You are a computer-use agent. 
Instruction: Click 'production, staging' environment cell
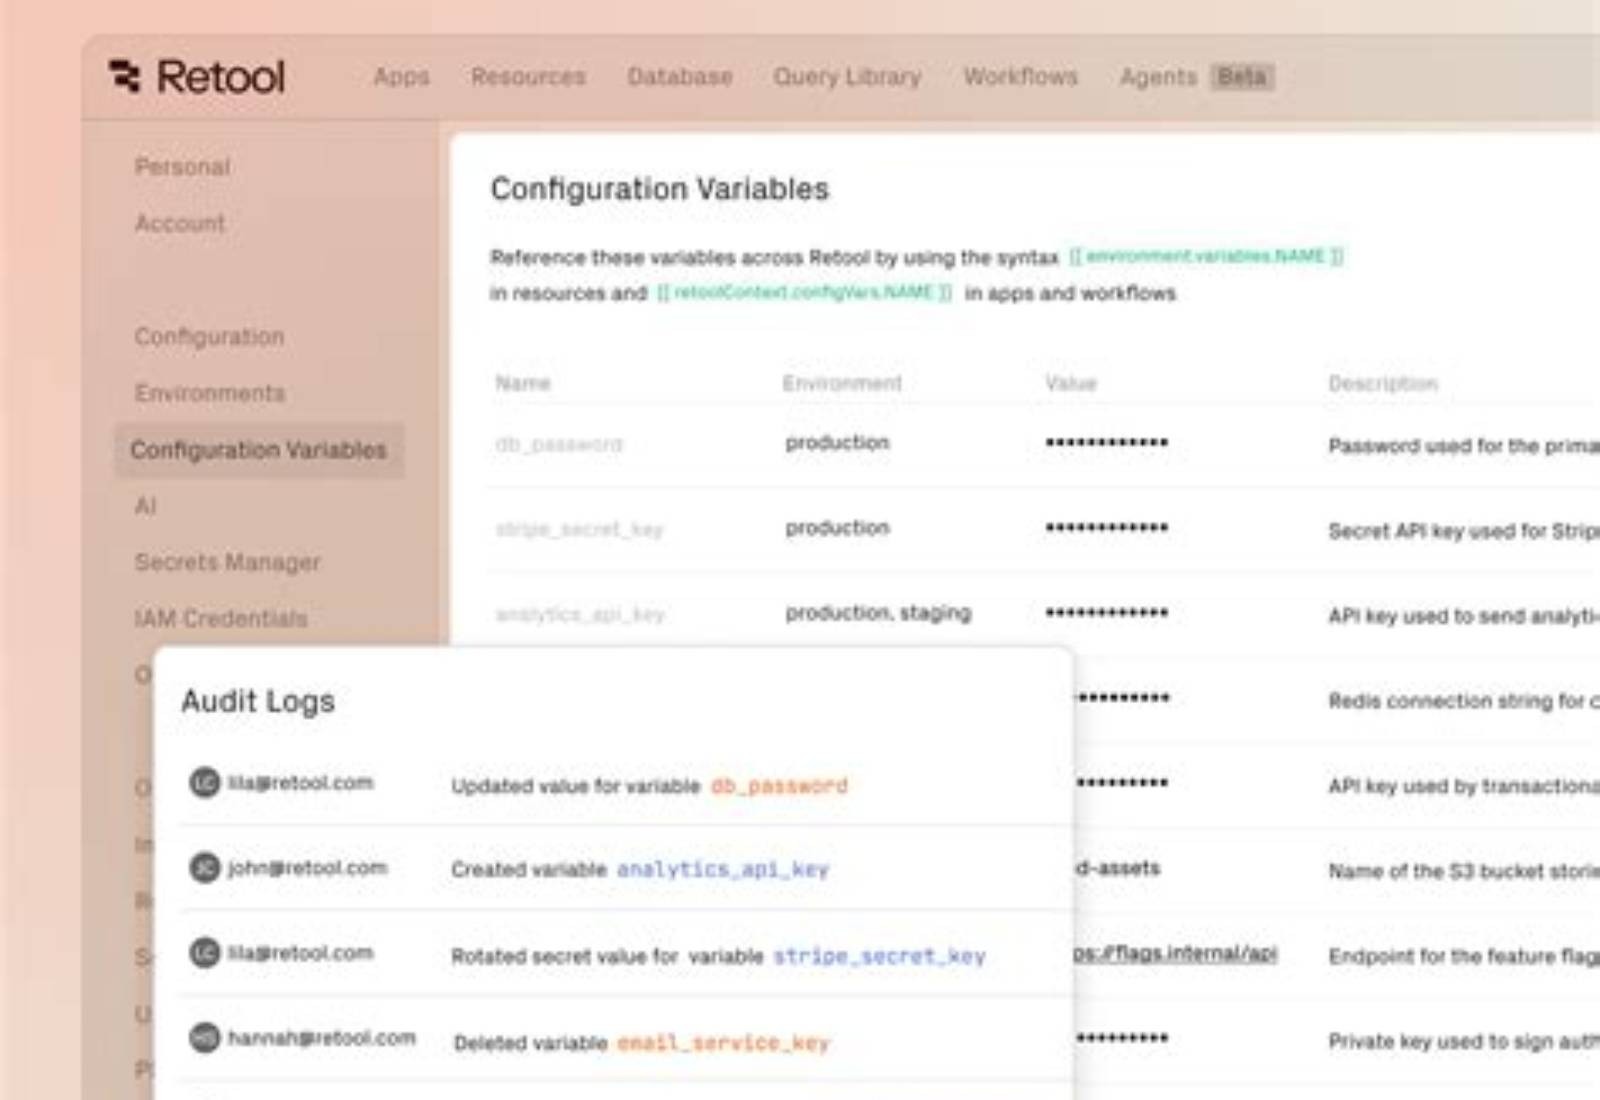[x=878, y=612]
